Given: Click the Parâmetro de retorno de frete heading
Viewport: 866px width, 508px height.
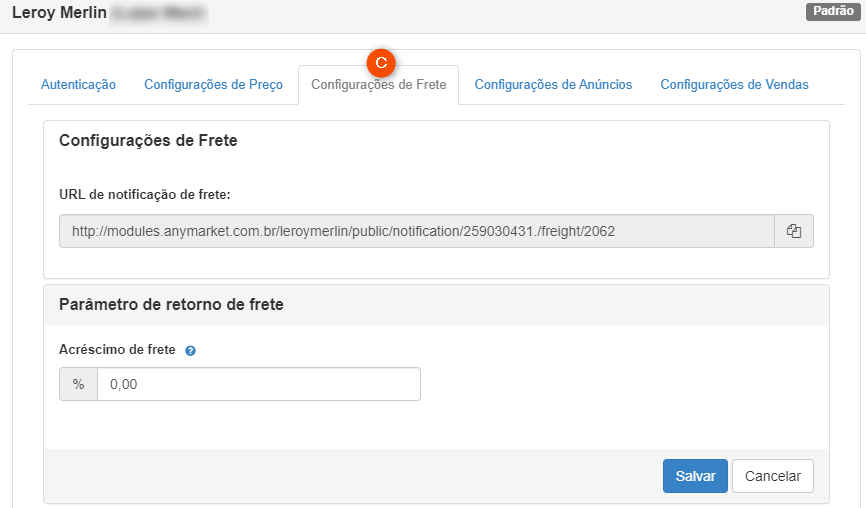Looking at the screenshot, I should pos(171,304).
